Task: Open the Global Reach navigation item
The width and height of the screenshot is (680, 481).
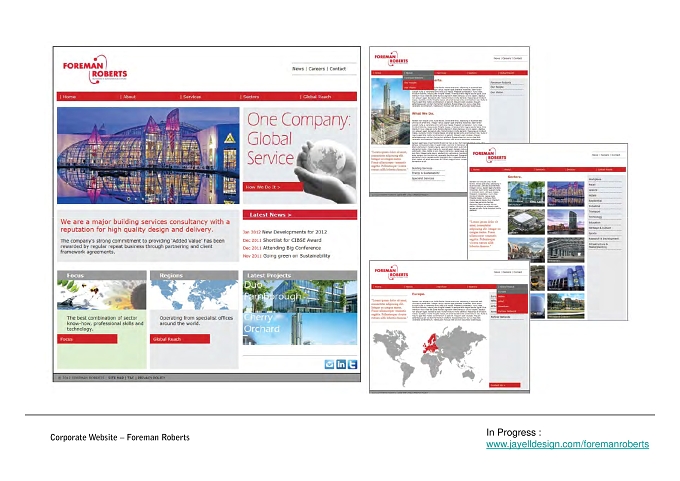Action: [x=316, y=97]
